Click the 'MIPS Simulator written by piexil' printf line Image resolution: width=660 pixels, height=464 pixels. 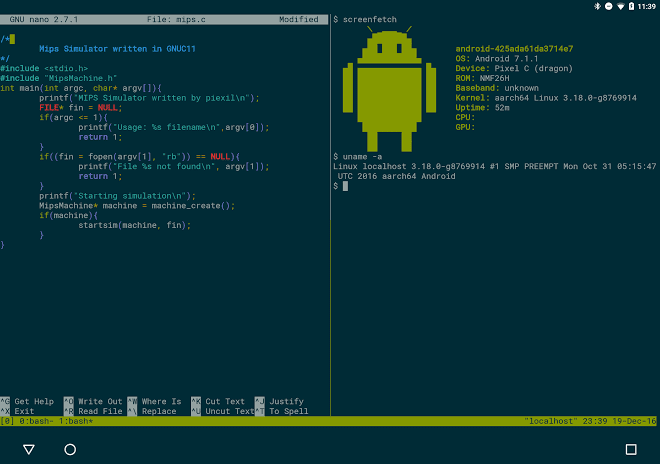coord(149,98)
